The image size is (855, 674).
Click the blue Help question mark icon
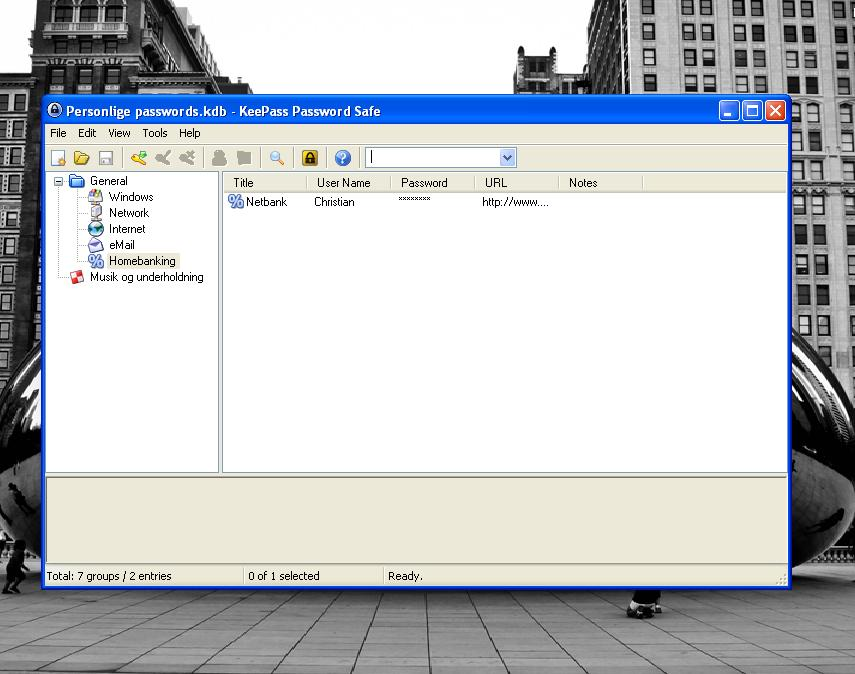click(x=343, y=158)
